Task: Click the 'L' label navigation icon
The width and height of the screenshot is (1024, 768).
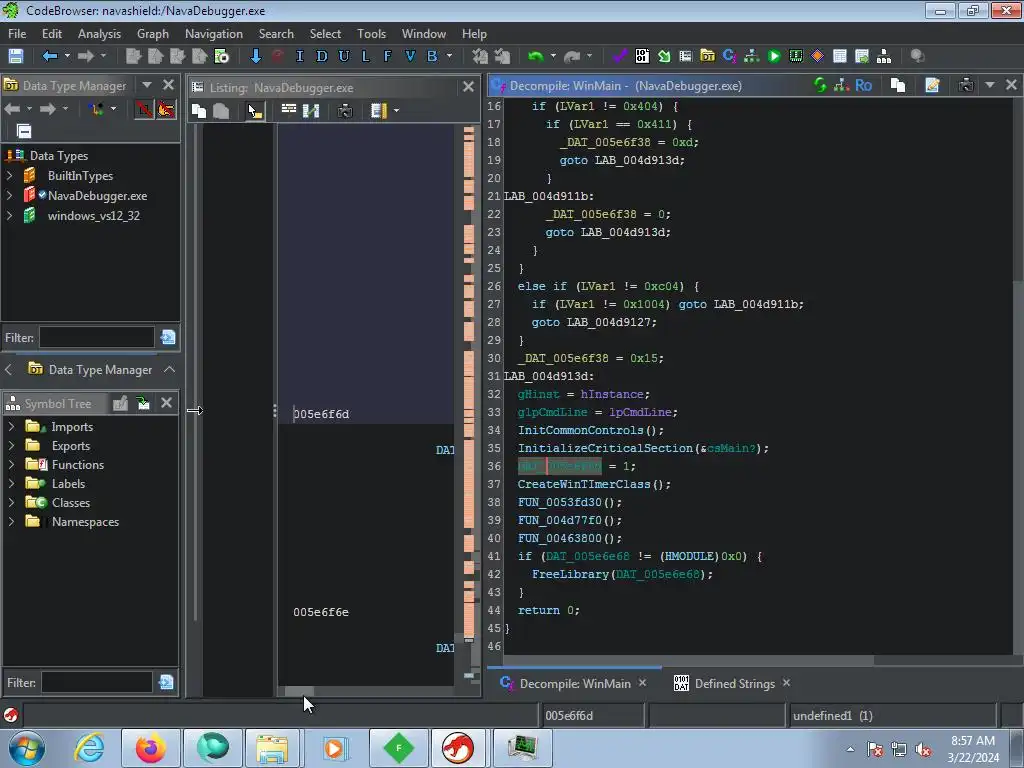Action: click(x=365, y=56)
